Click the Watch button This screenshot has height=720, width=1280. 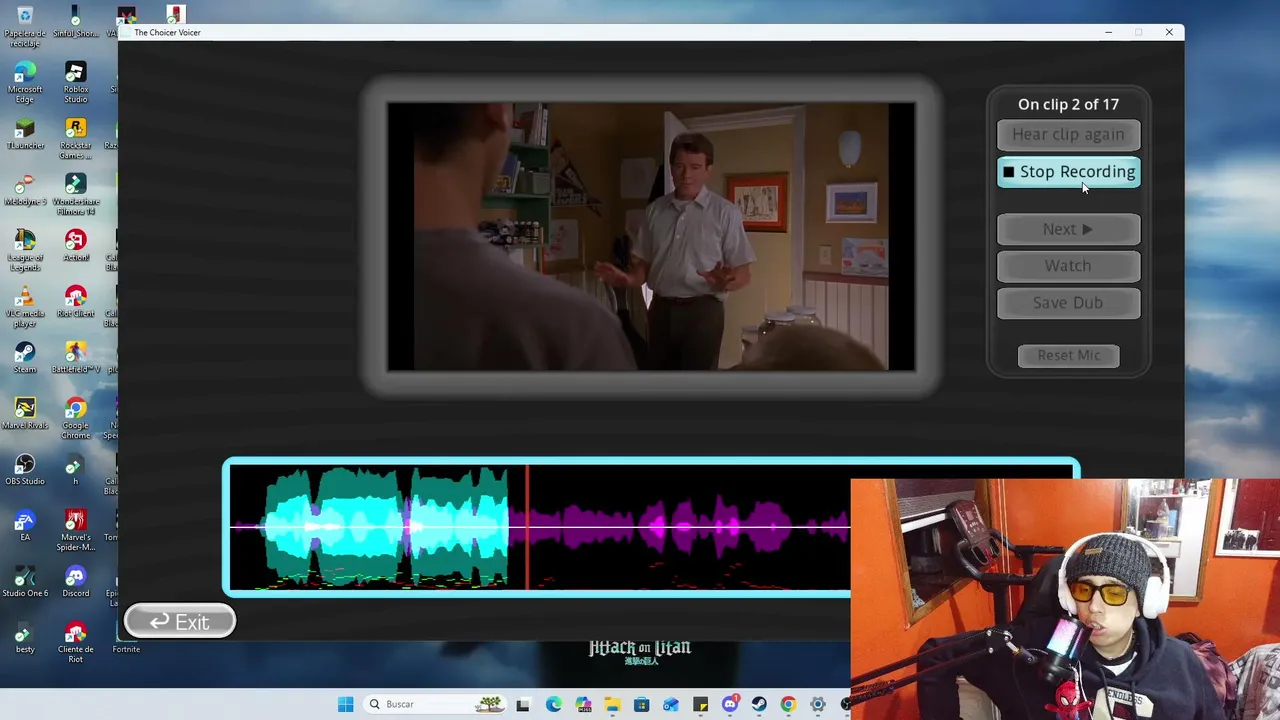[1068, 266]
